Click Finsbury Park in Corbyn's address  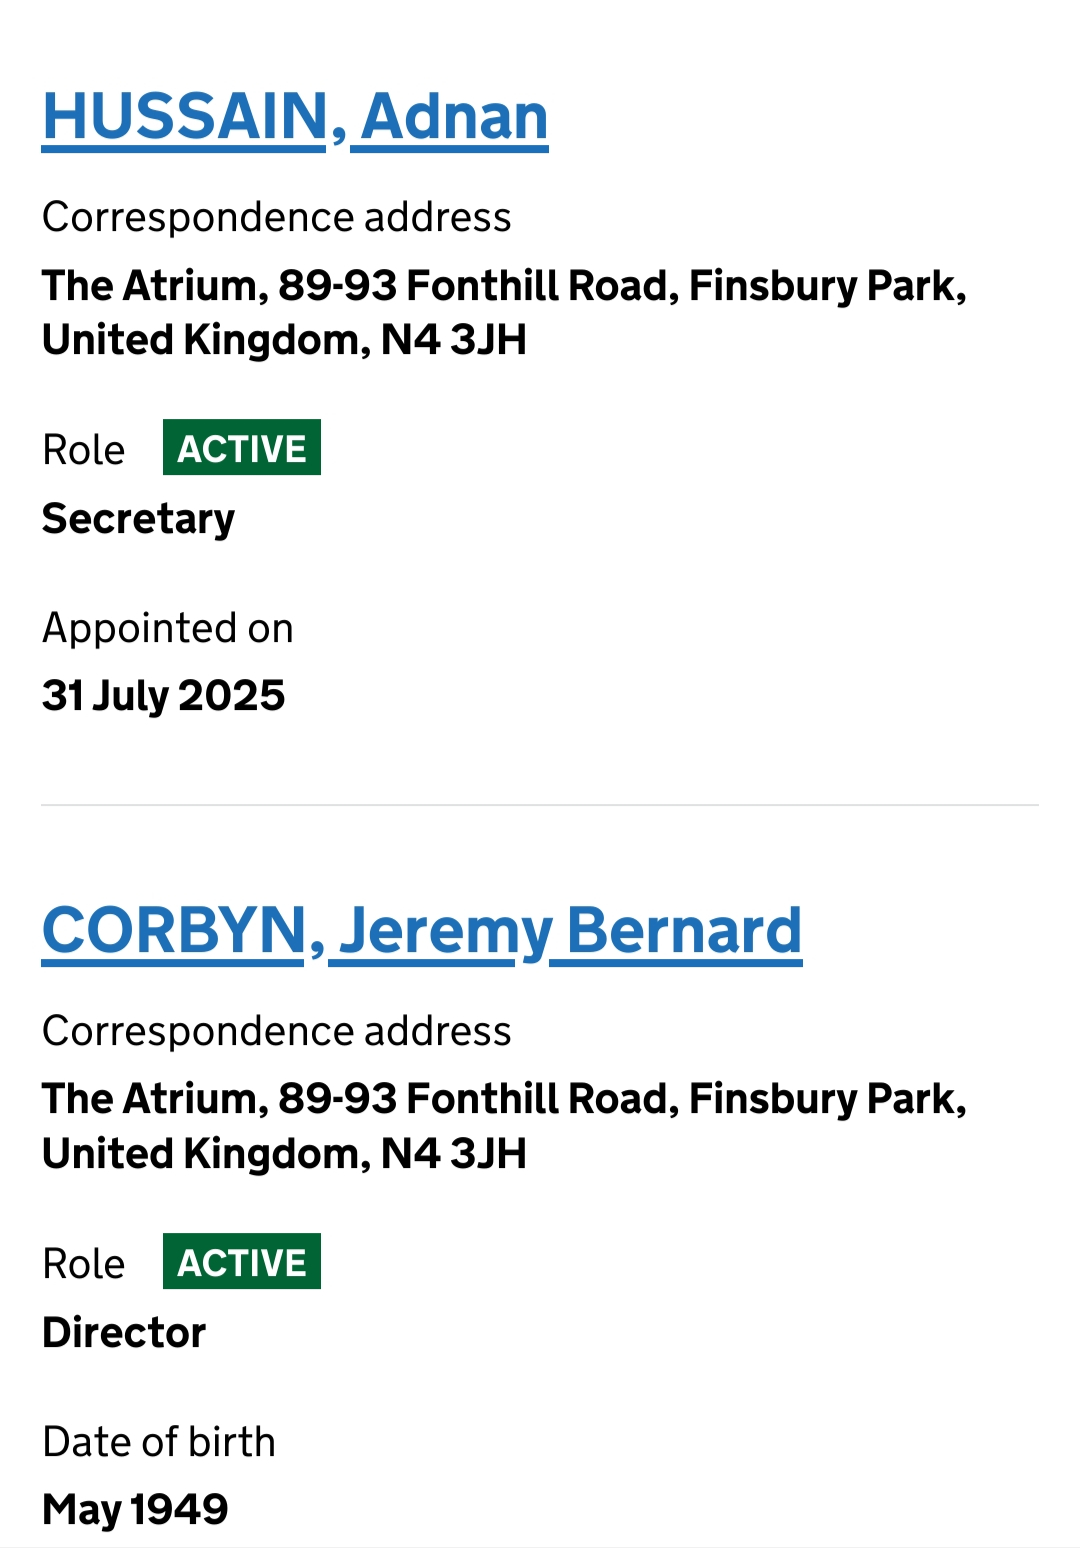(x=826, y=1099)
